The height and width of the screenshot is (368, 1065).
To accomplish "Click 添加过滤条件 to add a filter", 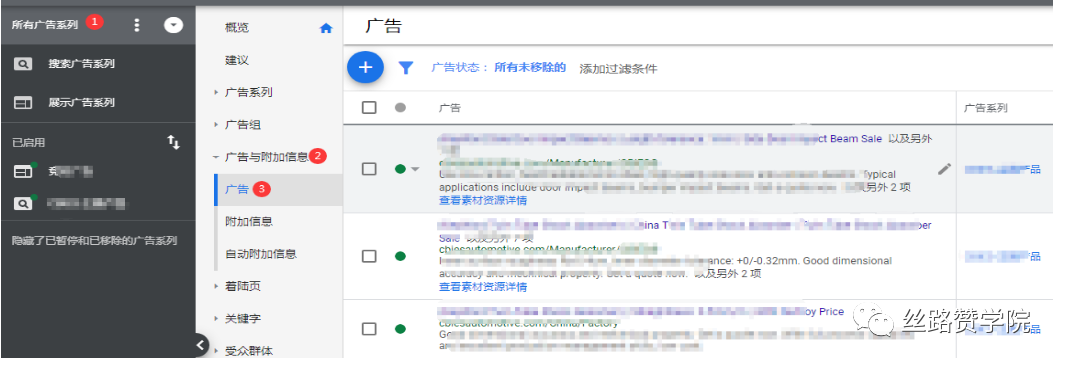I will pyautogui.click(x=618, y=69).
